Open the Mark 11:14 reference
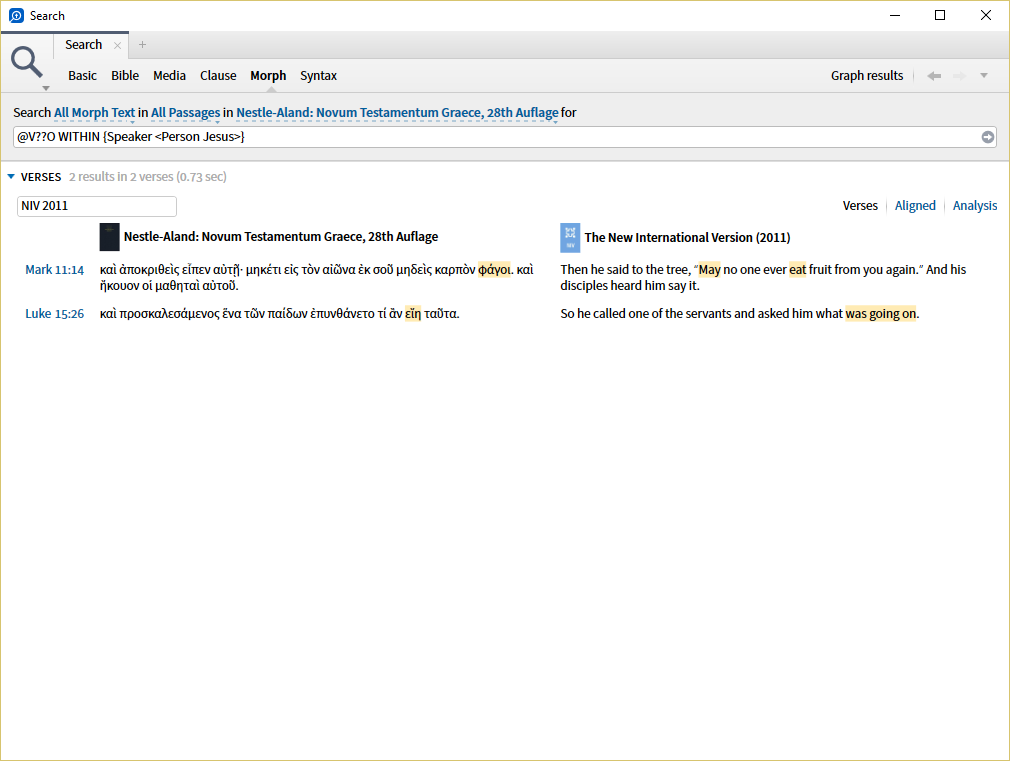The height and width of the screenshot is (761, 1010). click(55, 270)
